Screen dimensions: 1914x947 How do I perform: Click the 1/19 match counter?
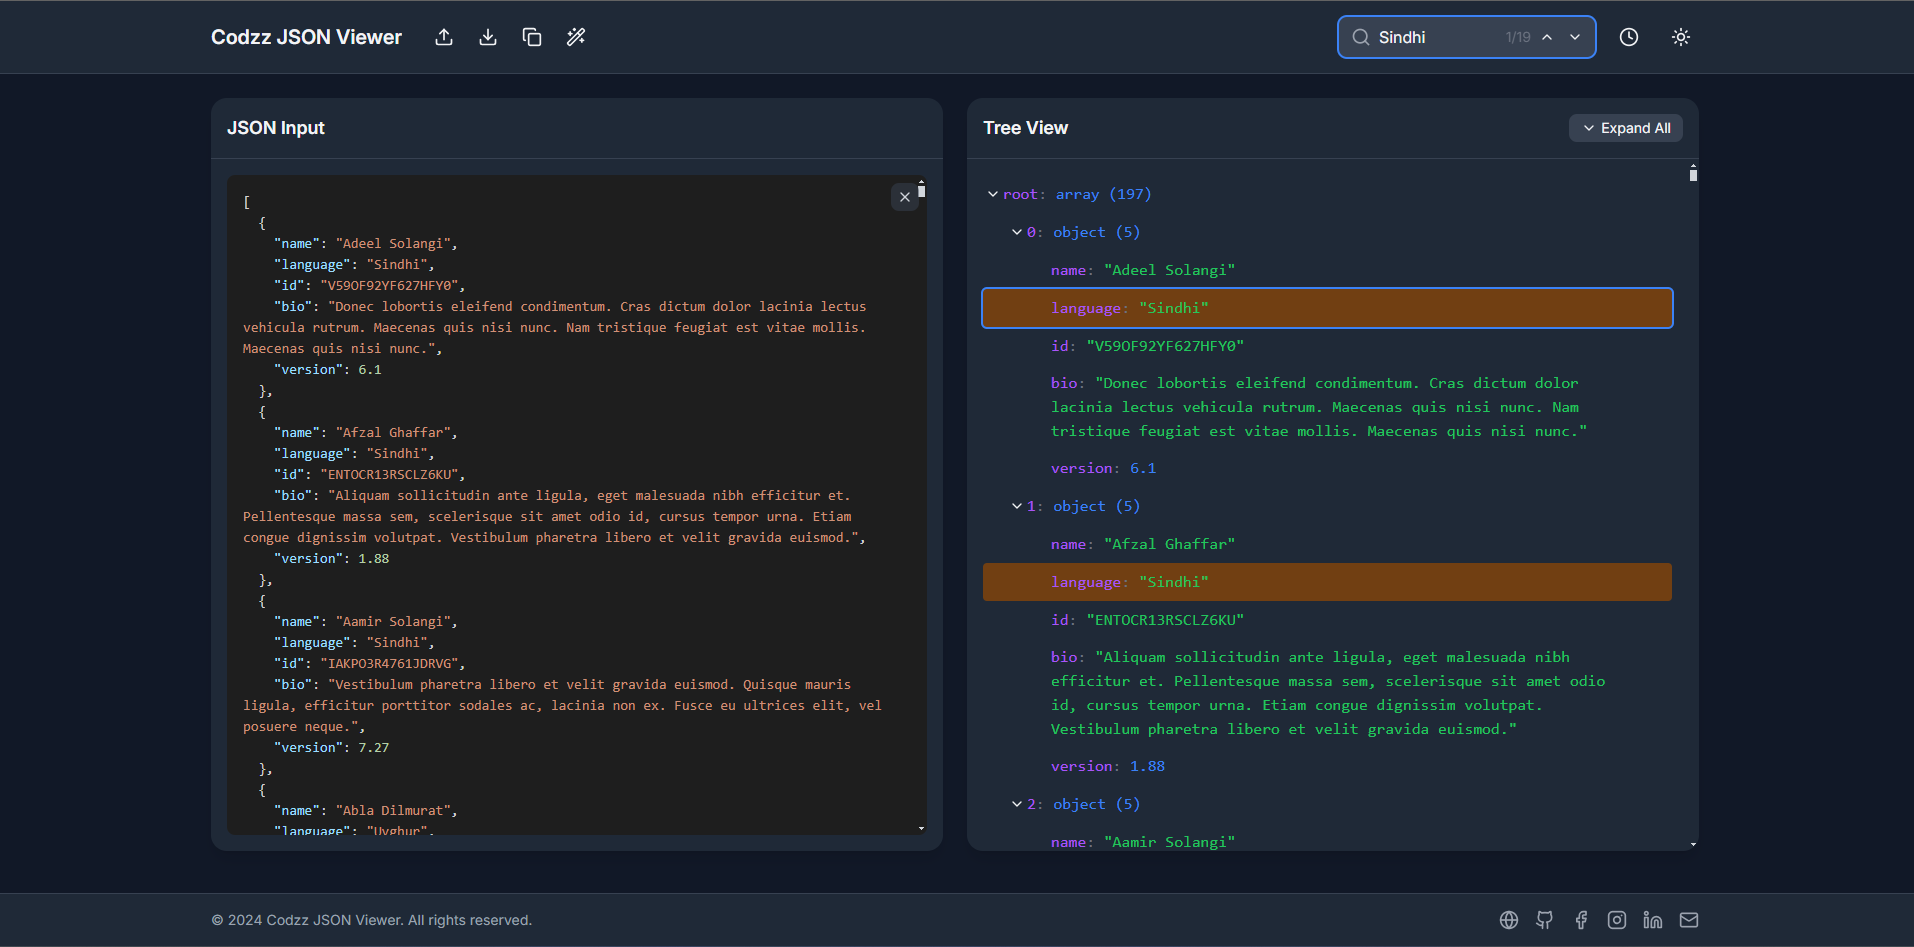(1518, 37)
